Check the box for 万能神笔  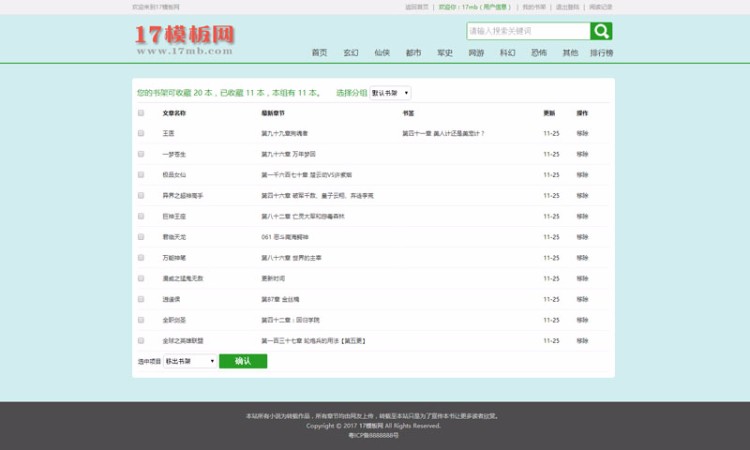tap(141, 257)
